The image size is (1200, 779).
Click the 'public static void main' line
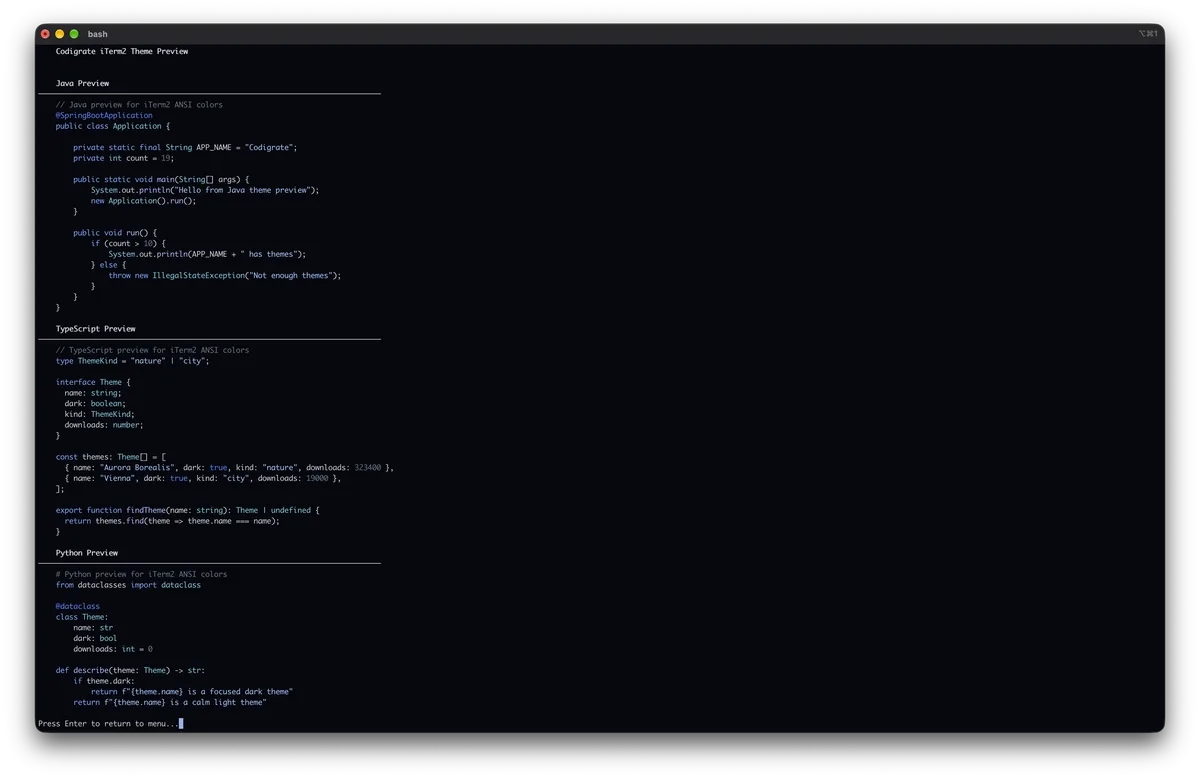(161, 179)
